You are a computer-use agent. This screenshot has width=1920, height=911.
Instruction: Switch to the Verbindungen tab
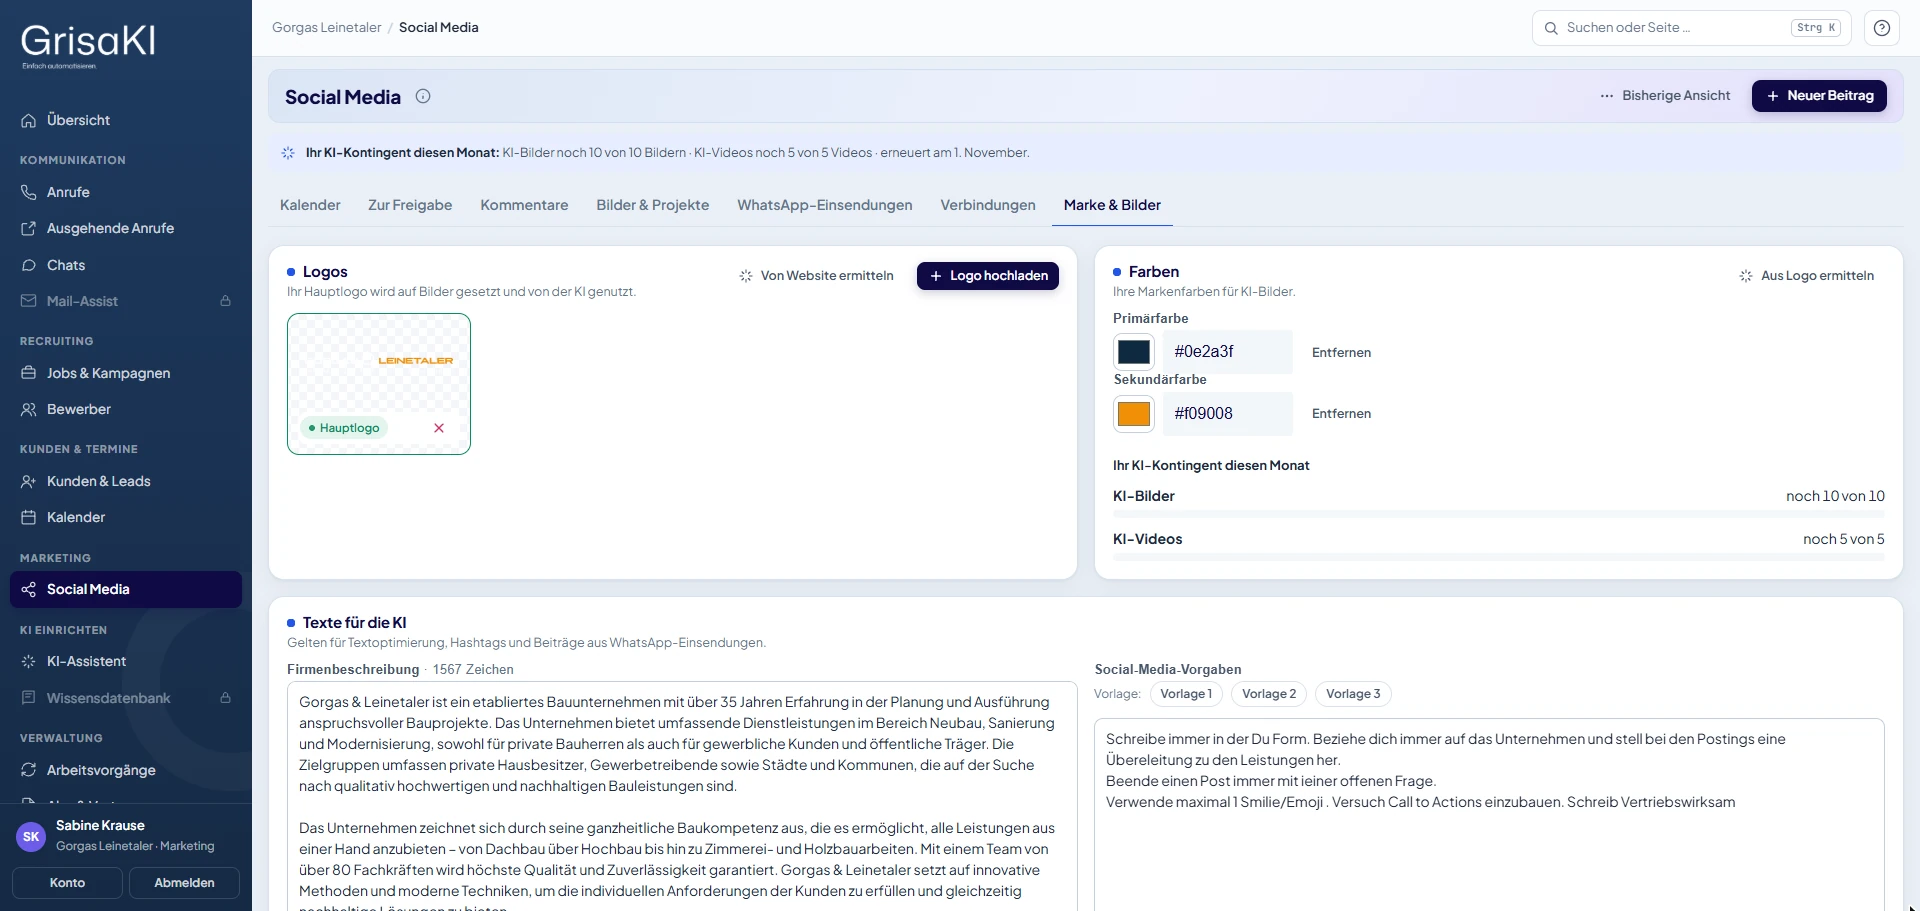tap(988, 205)
